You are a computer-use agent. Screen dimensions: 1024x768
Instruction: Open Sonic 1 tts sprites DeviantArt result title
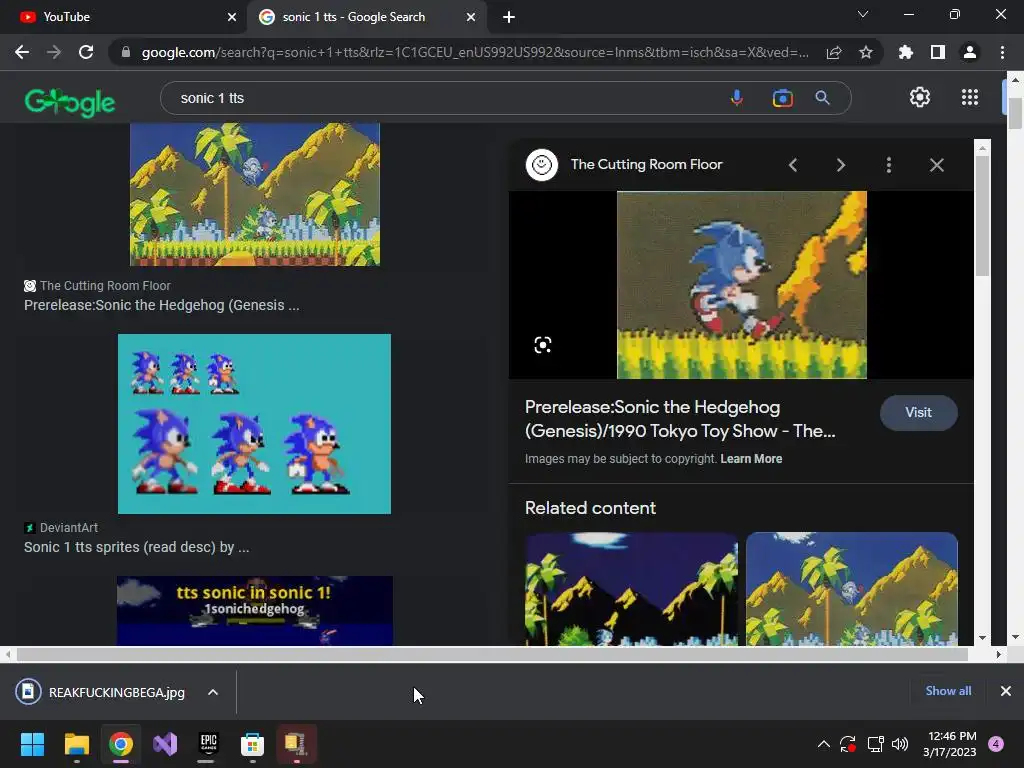(x=136, y=547)
